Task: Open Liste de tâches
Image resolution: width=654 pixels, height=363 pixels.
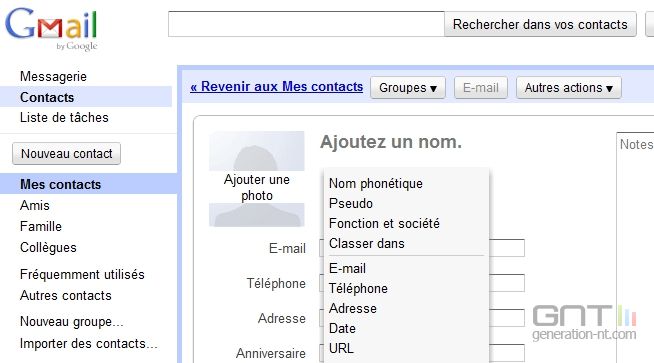Action: [64, 118]
